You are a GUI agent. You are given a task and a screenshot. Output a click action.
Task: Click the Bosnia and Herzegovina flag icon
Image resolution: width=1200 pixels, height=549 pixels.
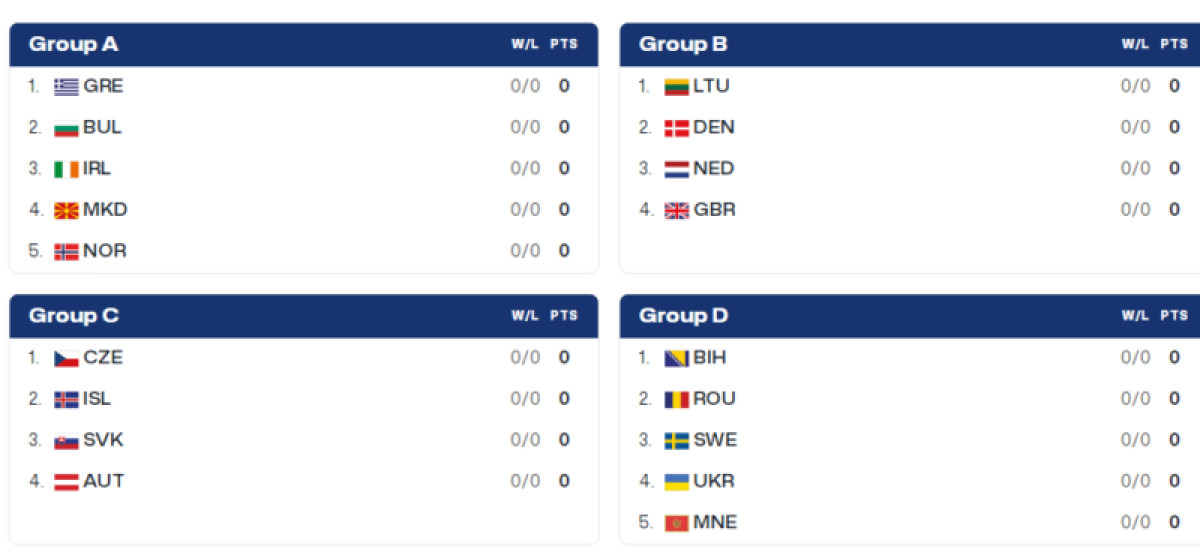coord(677,358)
